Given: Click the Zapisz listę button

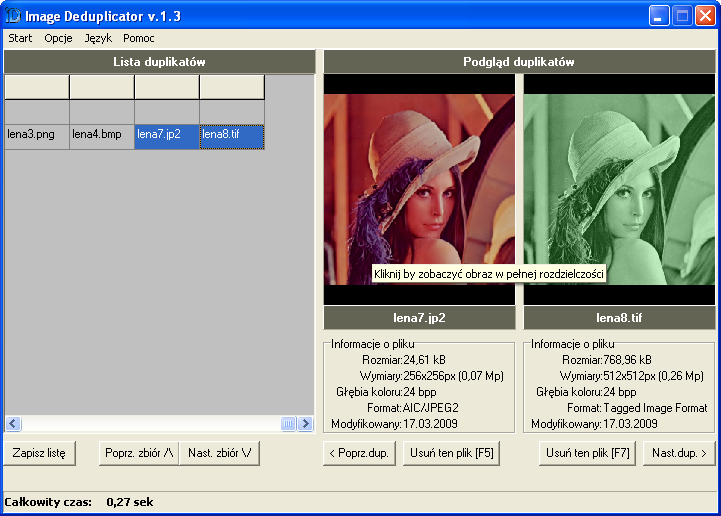Looking at the screenshot, I should tap(39, 453).
